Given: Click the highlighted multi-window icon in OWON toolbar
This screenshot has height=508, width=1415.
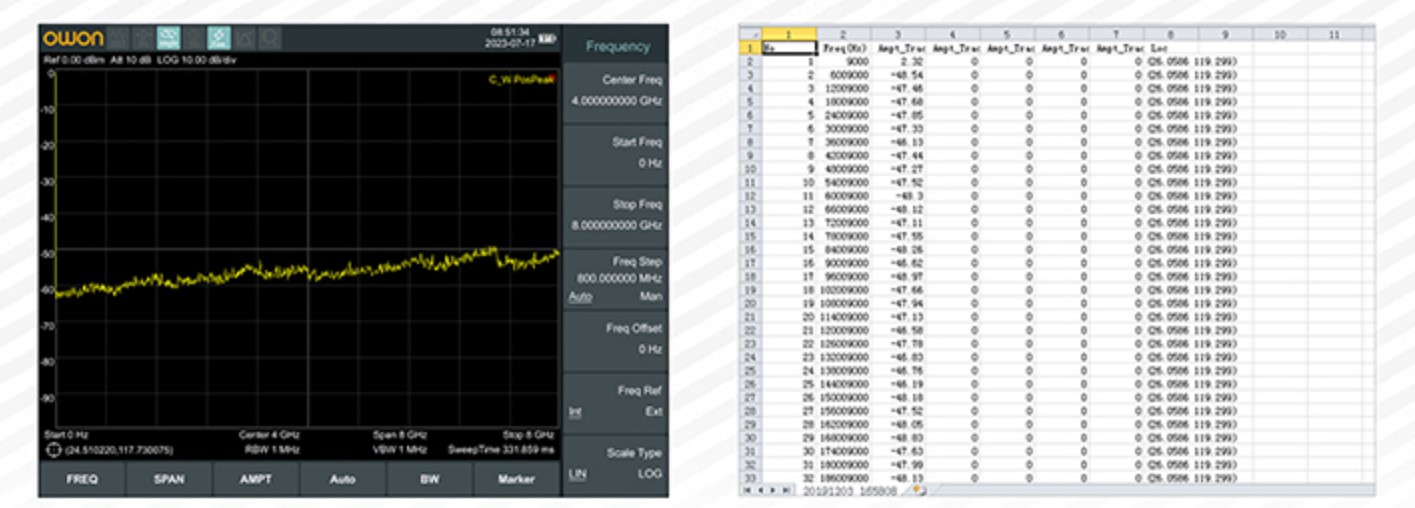Looking at the screenshot, I should (x=168, y=38).
